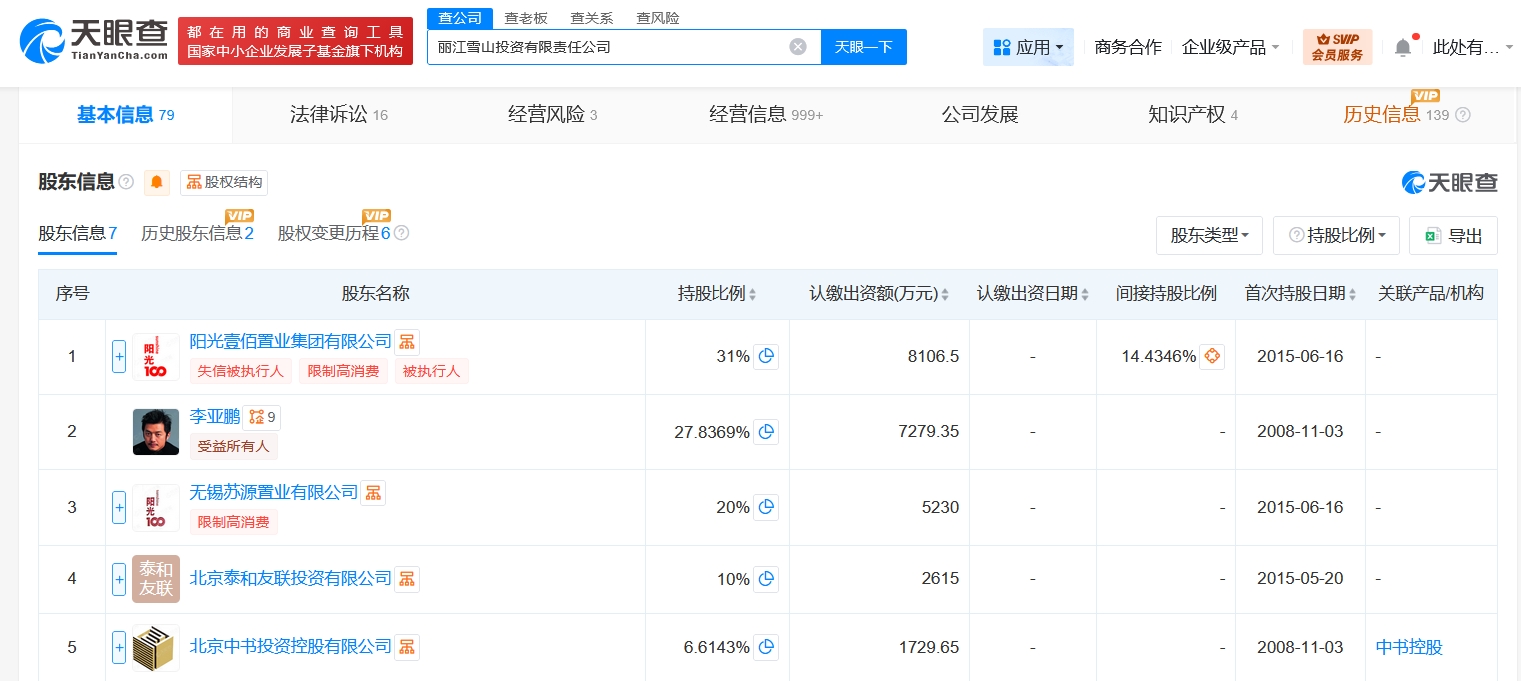Switch to the 查老板 search tab
This screenshot has width=1521, height=681.
click(x=525, y=18)
